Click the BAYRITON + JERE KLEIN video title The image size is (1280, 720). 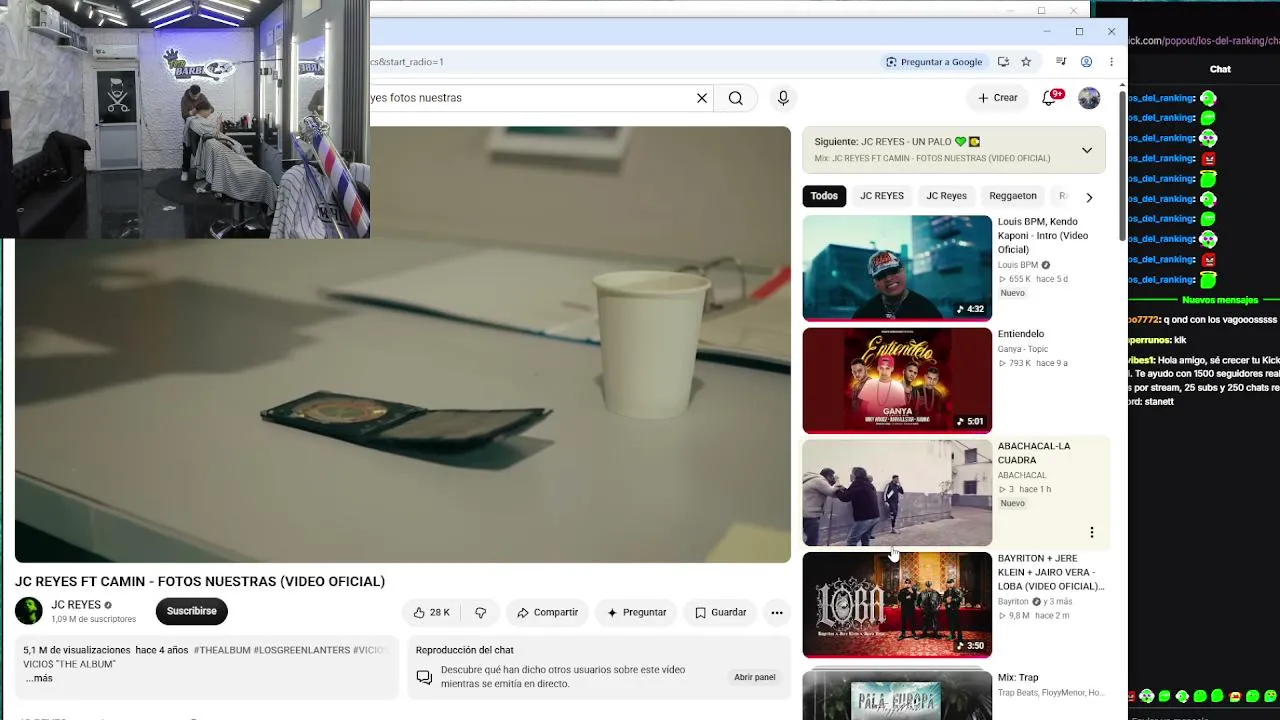tap(1051, 572)
